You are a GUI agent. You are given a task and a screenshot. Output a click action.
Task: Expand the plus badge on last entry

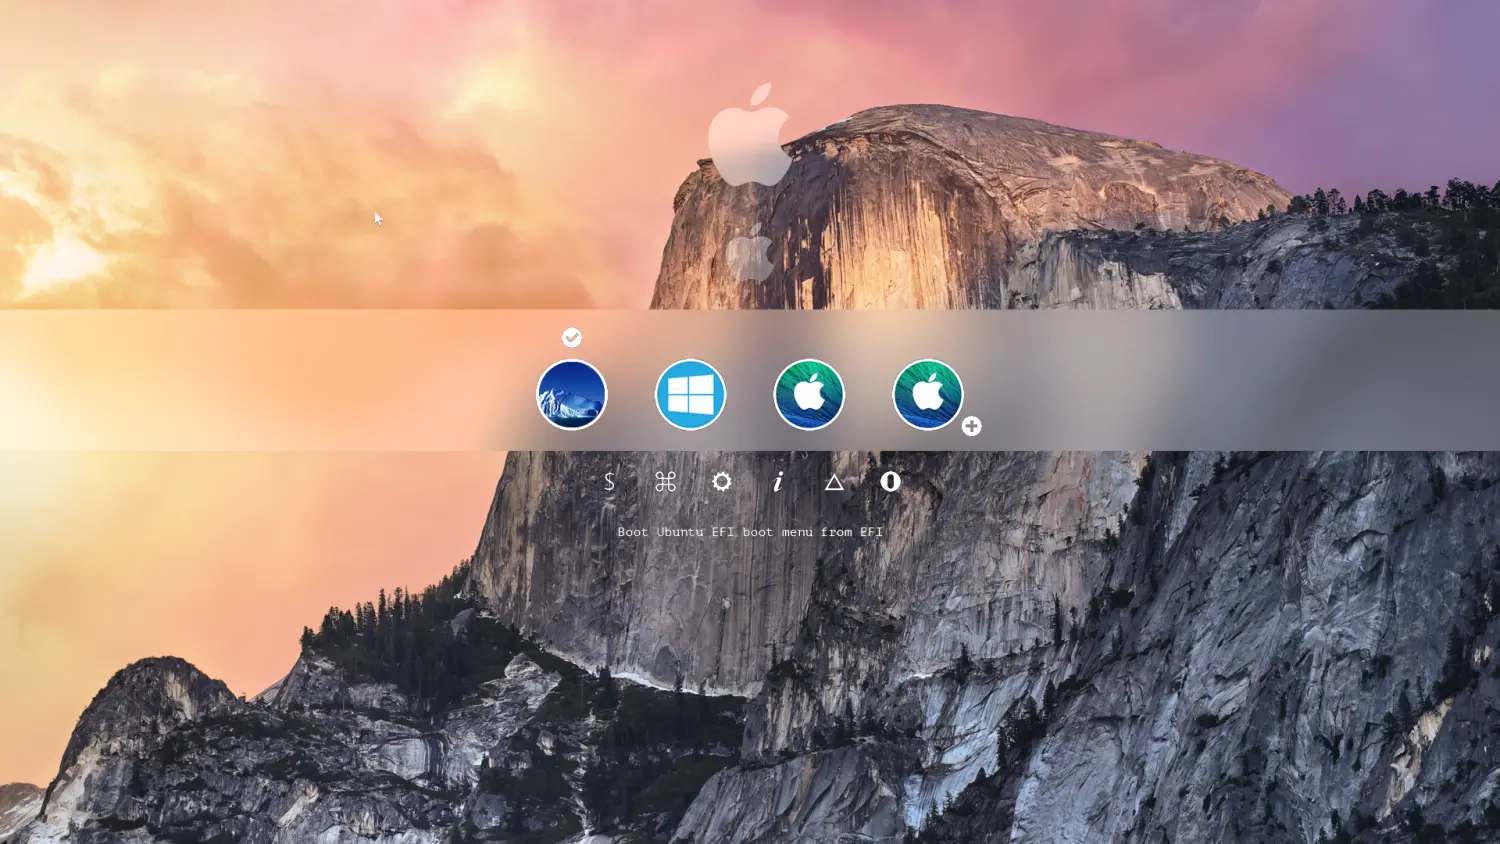(x=971, y=426)
